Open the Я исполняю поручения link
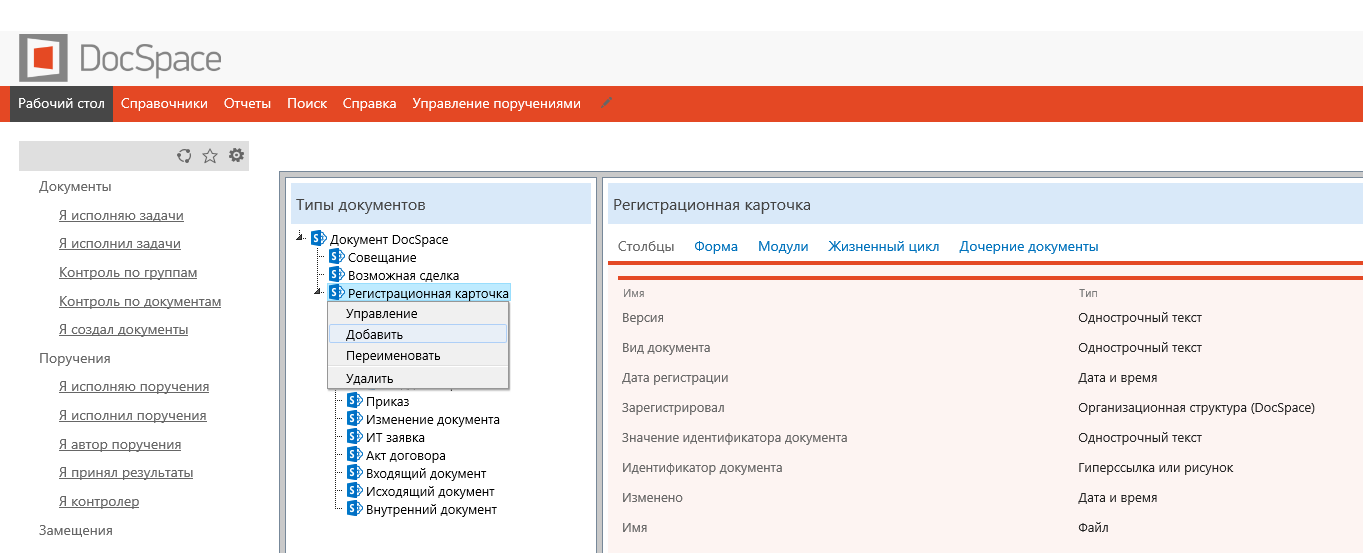The width and height of the screenshot is (1363, 553). tap(134, 387)
